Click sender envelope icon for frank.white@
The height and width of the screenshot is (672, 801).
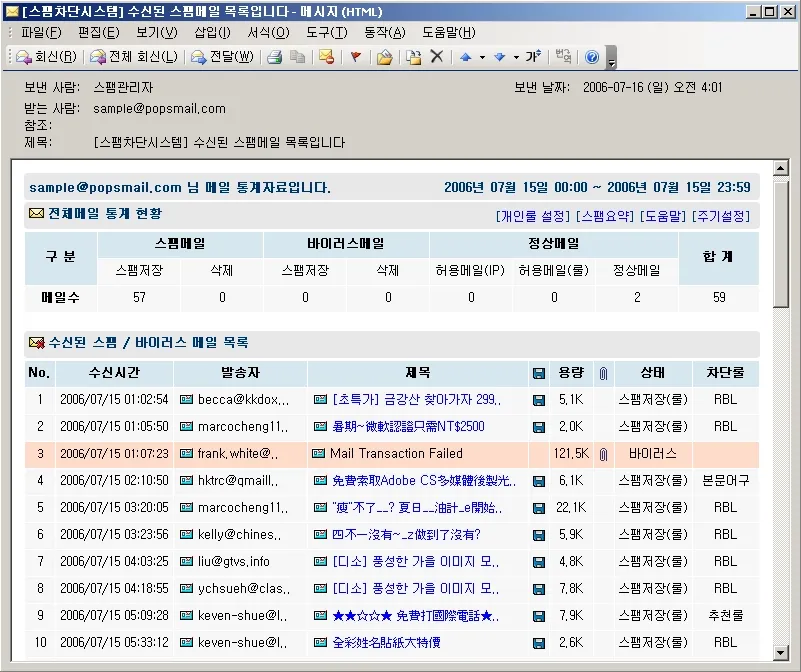(x=186, y=454)
